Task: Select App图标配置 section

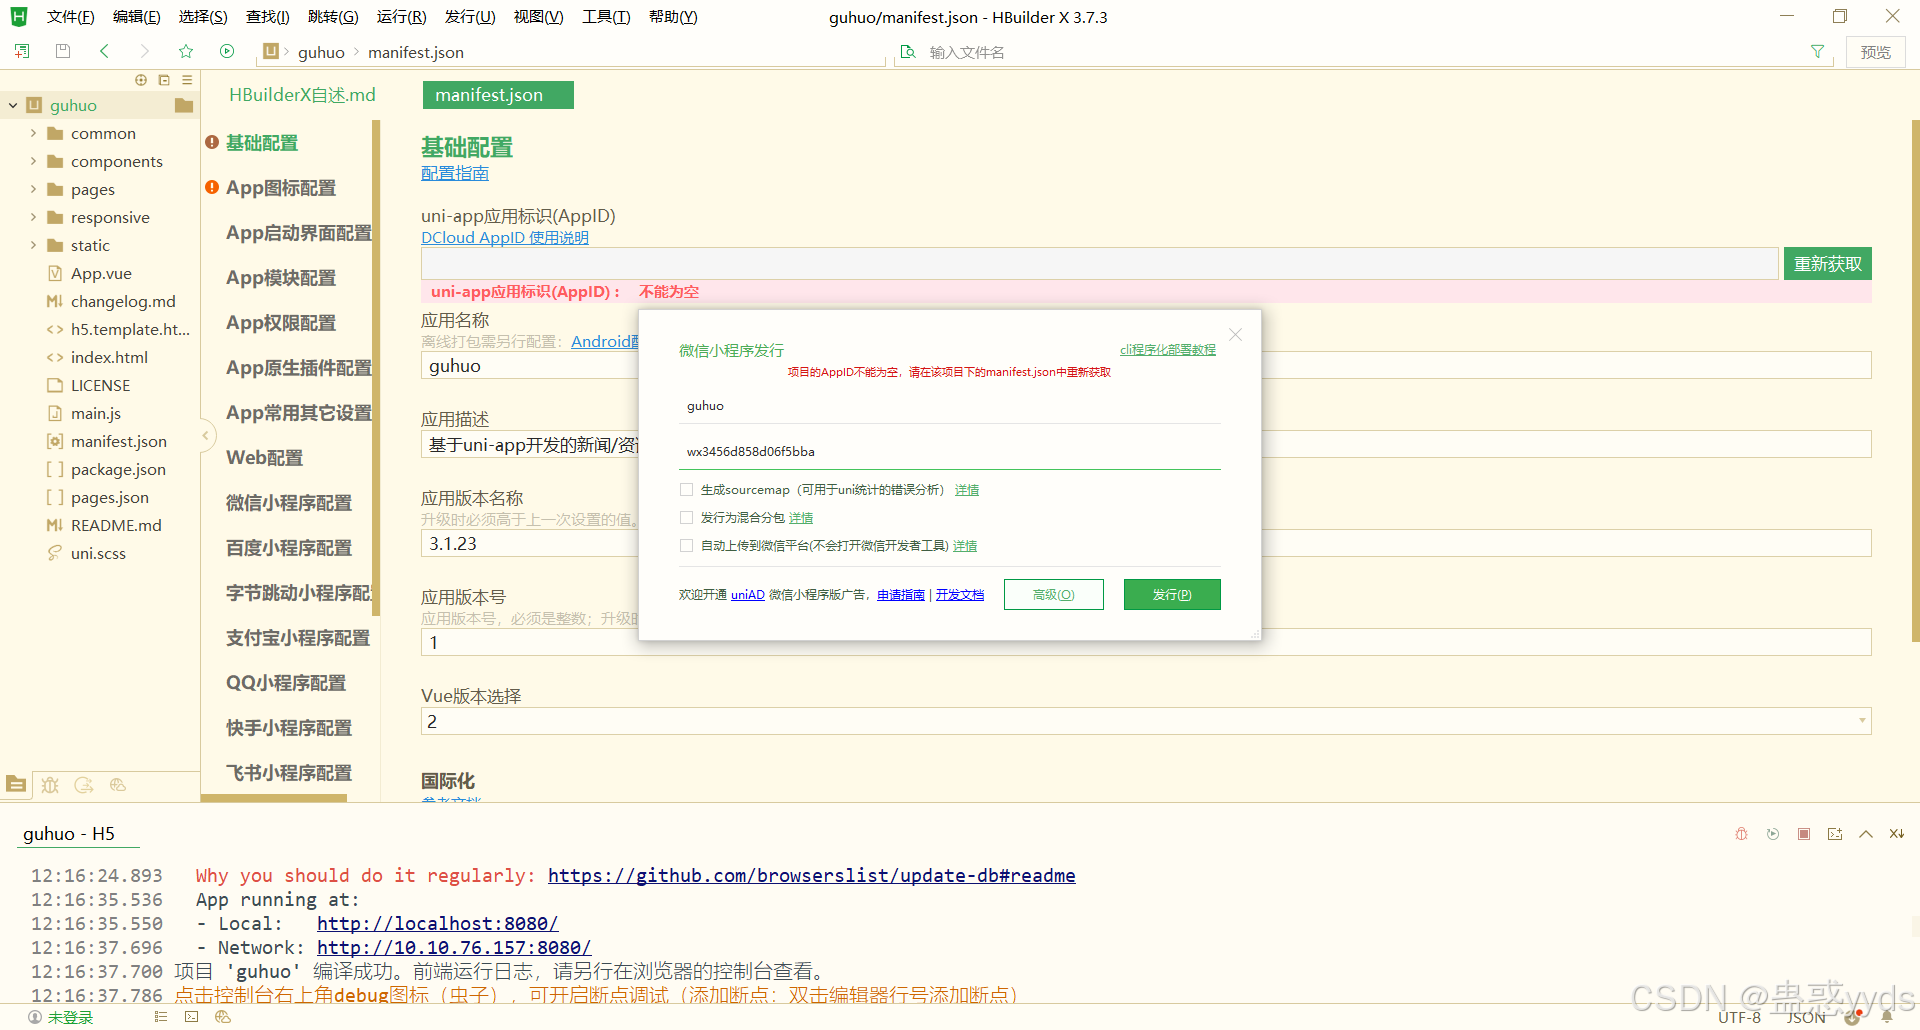Action: click(281, 188)
